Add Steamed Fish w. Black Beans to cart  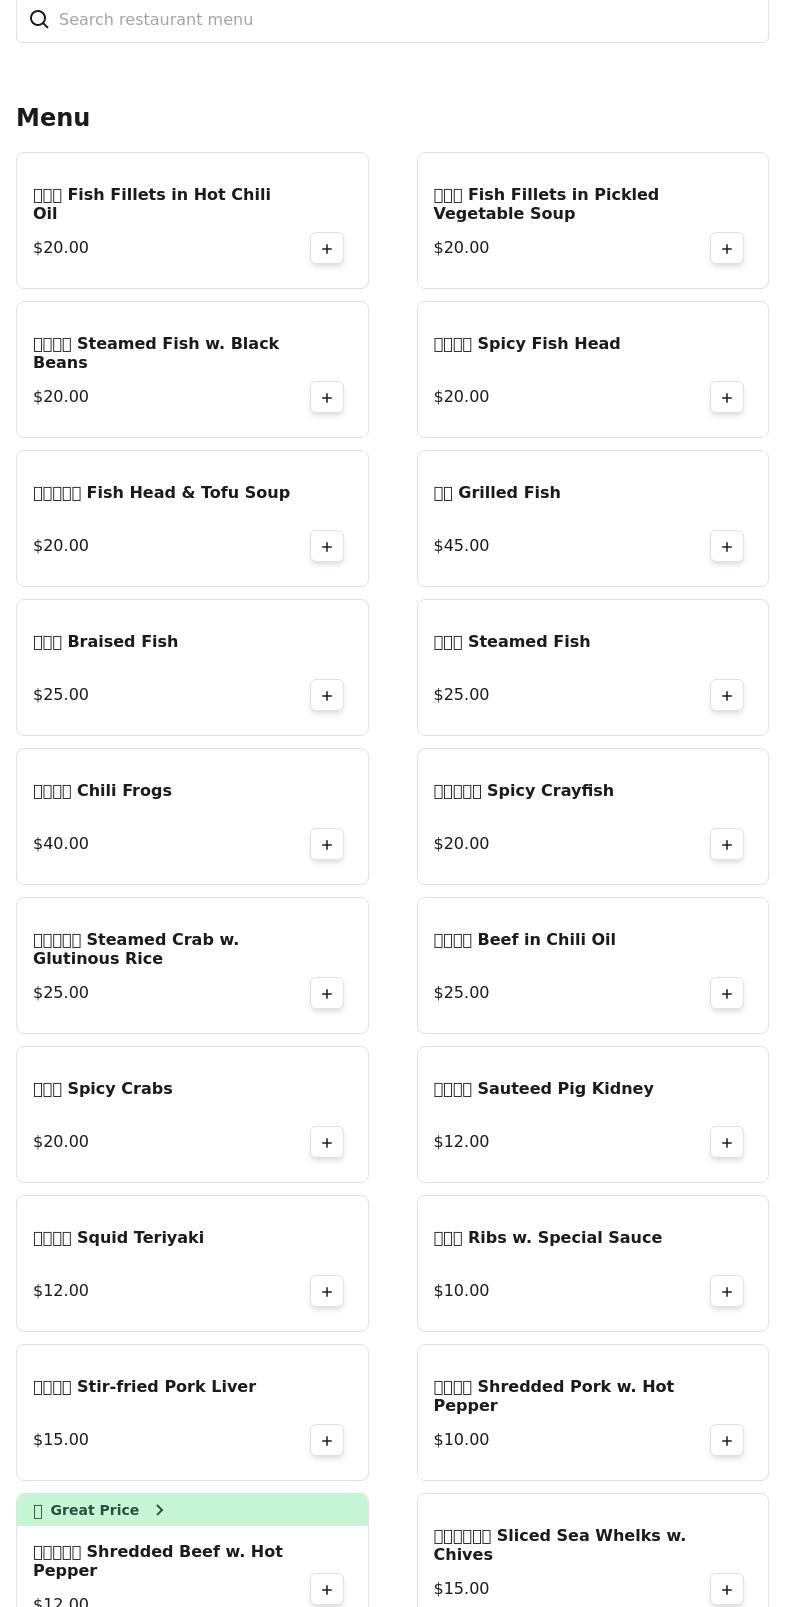coord(327,398)
